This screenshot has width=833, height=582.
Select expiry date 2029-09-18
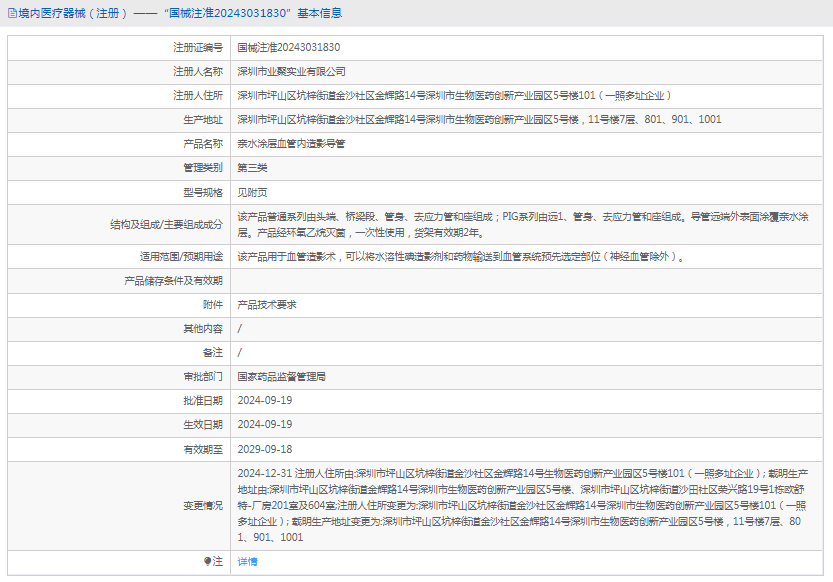click(265, 450)
